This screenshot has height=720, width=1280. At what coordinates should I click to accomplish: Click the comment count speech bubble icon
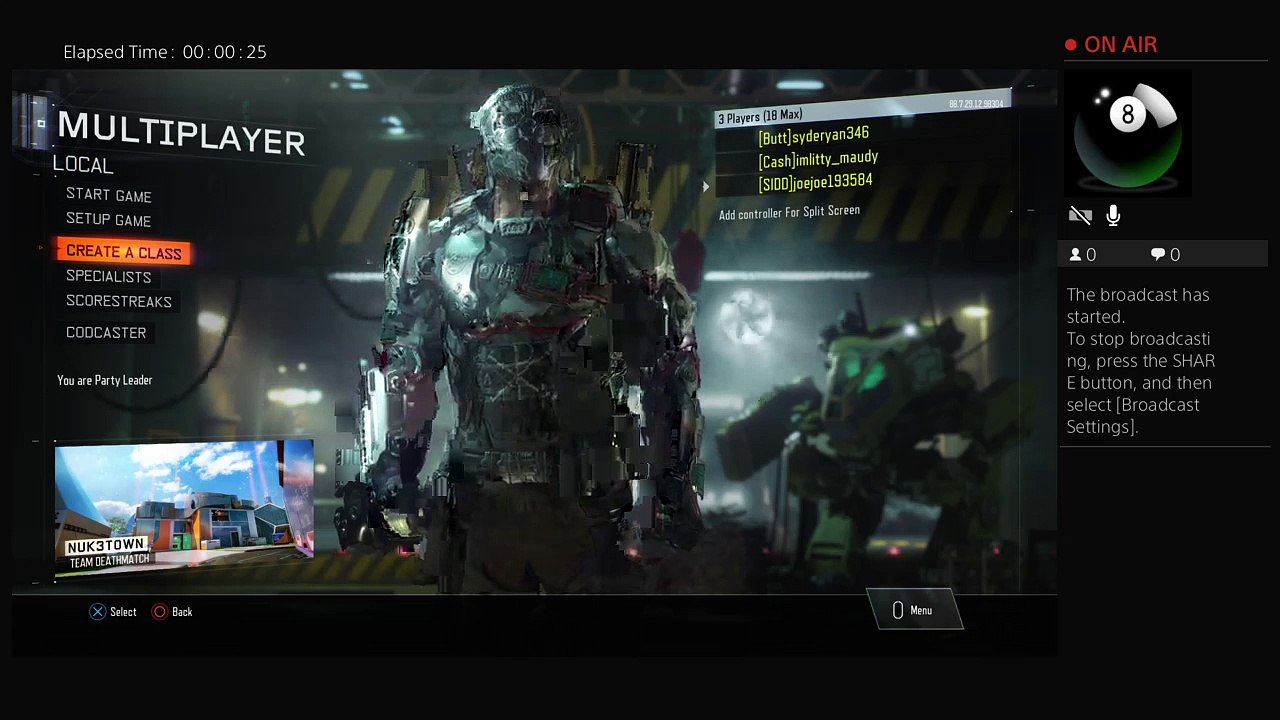coord(1158,255)
